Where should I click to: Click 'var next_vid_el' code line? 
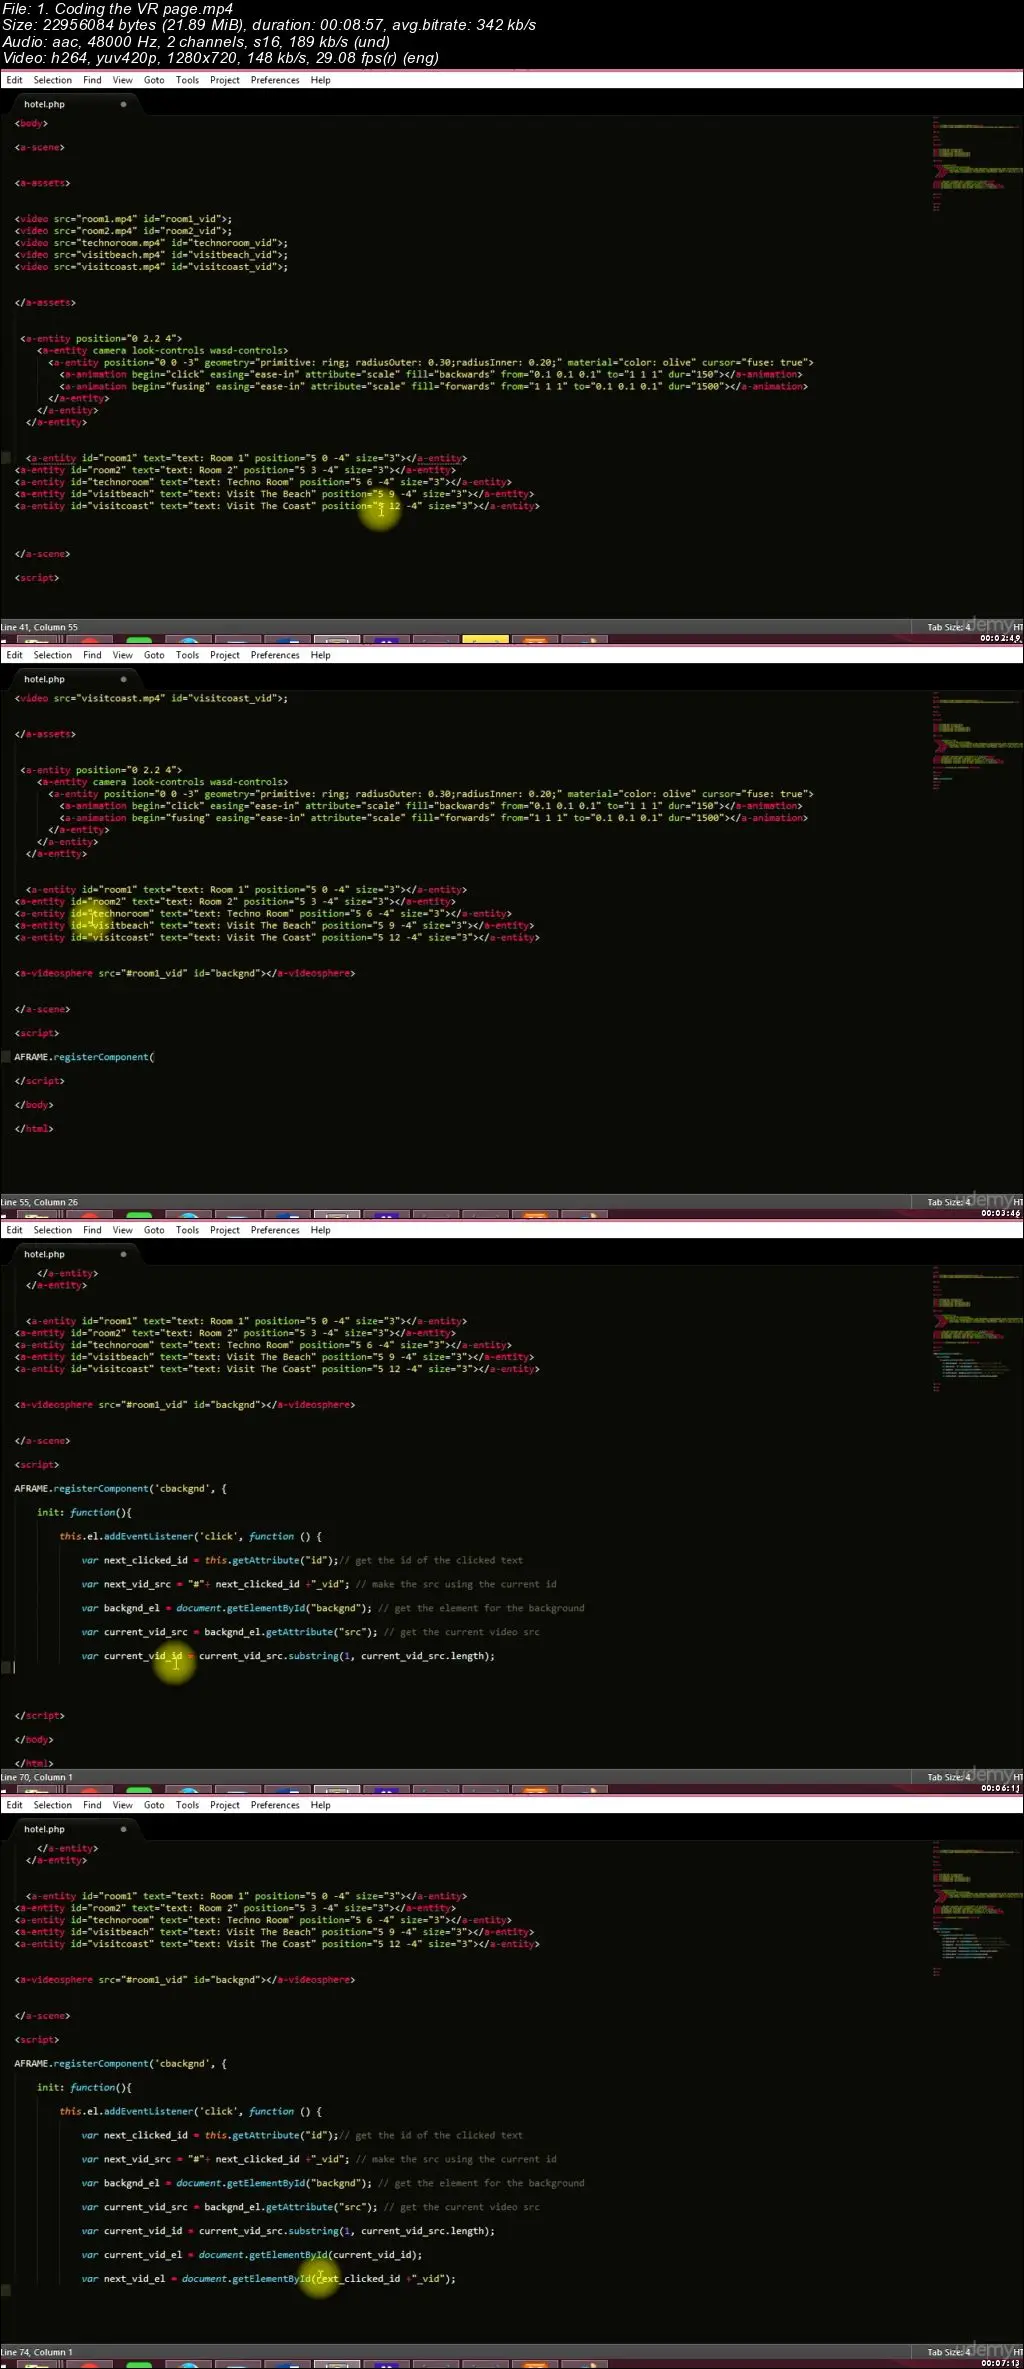coord(268,2279)
